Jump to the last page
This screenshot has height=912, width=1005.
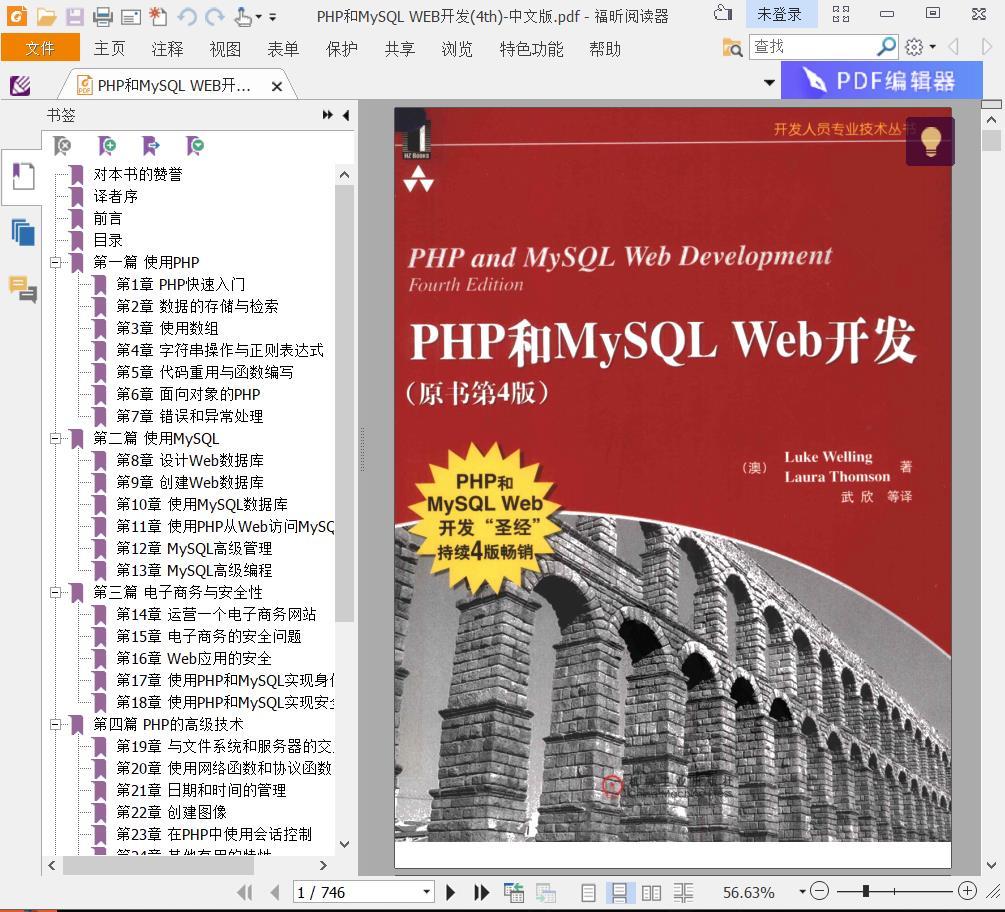point(481,892)
